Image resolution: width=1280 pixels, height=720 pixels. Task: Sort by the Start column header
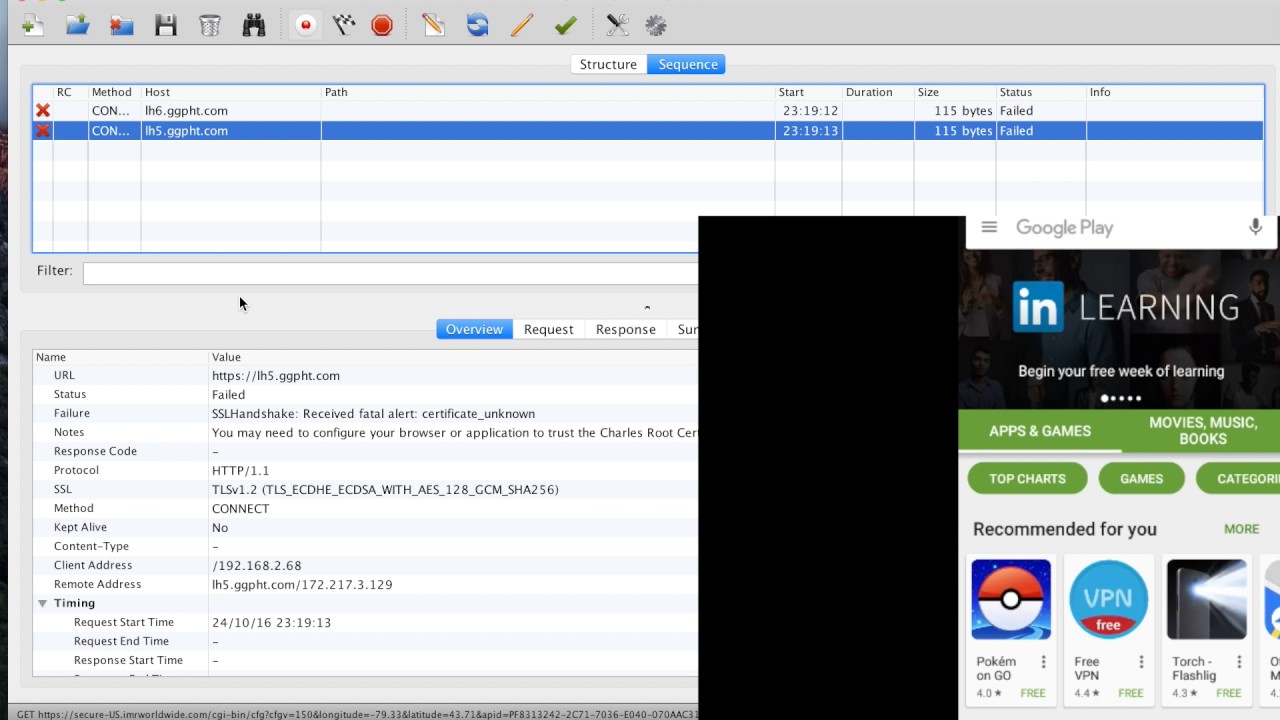(x=808, y=92)
